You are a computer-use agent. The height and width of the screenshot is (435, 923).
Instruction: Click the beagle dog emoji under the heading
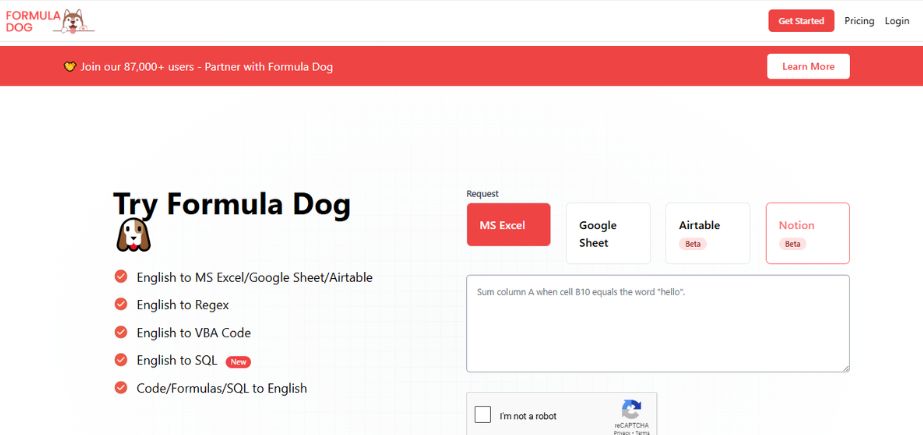click(x=134, y=235)
